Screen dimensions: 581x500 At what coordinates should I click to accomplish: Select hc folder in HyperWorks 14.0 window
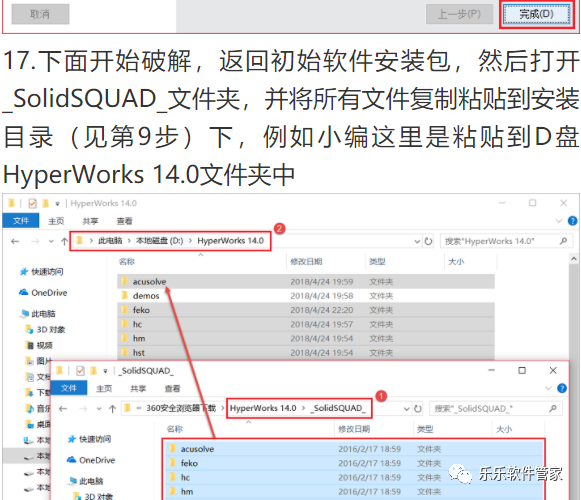tap(306, 324)
